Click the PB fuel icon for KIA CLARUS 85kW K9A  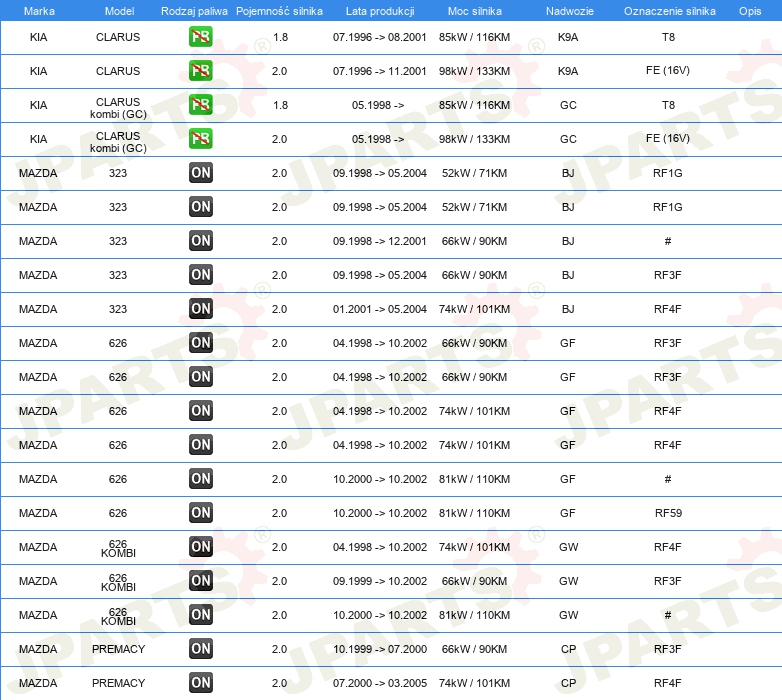point(200,37)
